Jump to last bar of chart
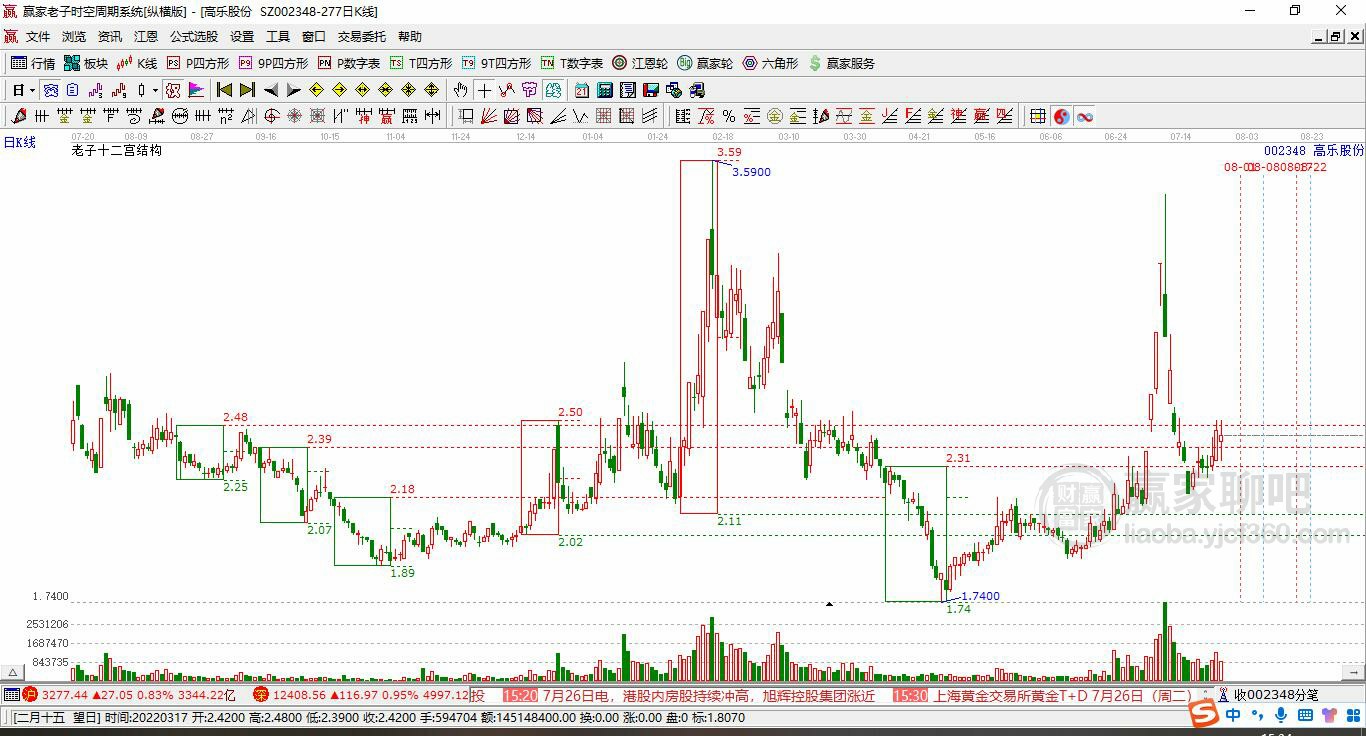Image resolution: width=1366 pixels, height=736 pixels. (x=248, y=90)
